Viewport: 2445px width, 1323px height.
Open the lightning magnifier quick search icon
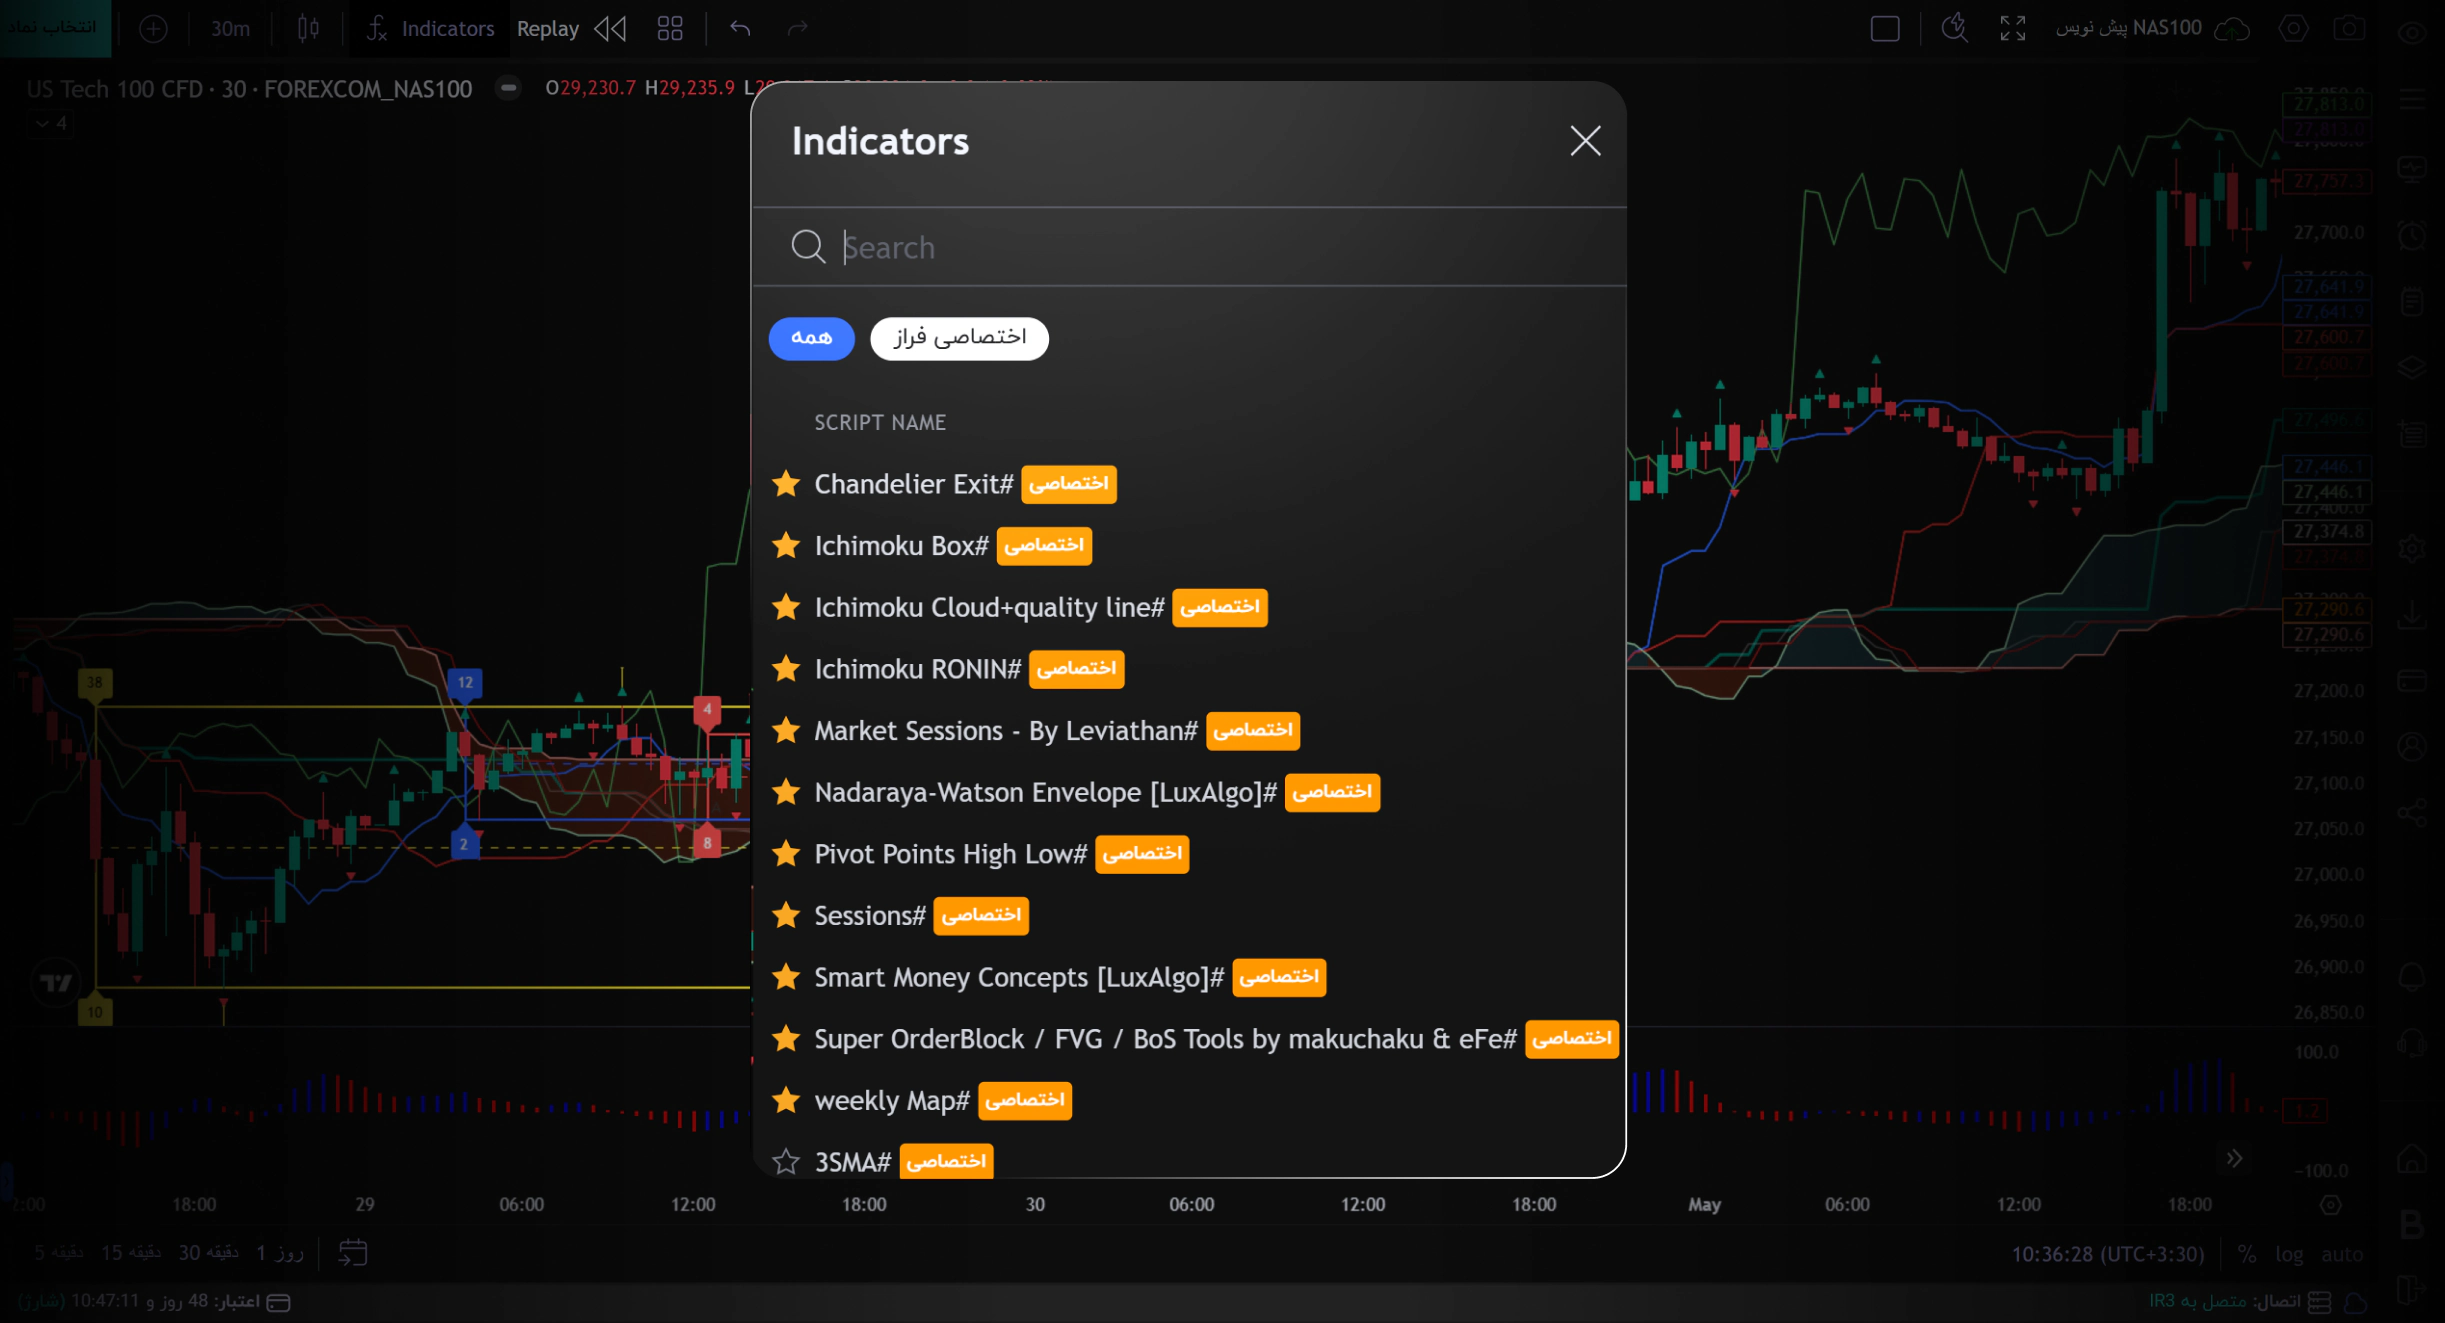point(1954,29)
